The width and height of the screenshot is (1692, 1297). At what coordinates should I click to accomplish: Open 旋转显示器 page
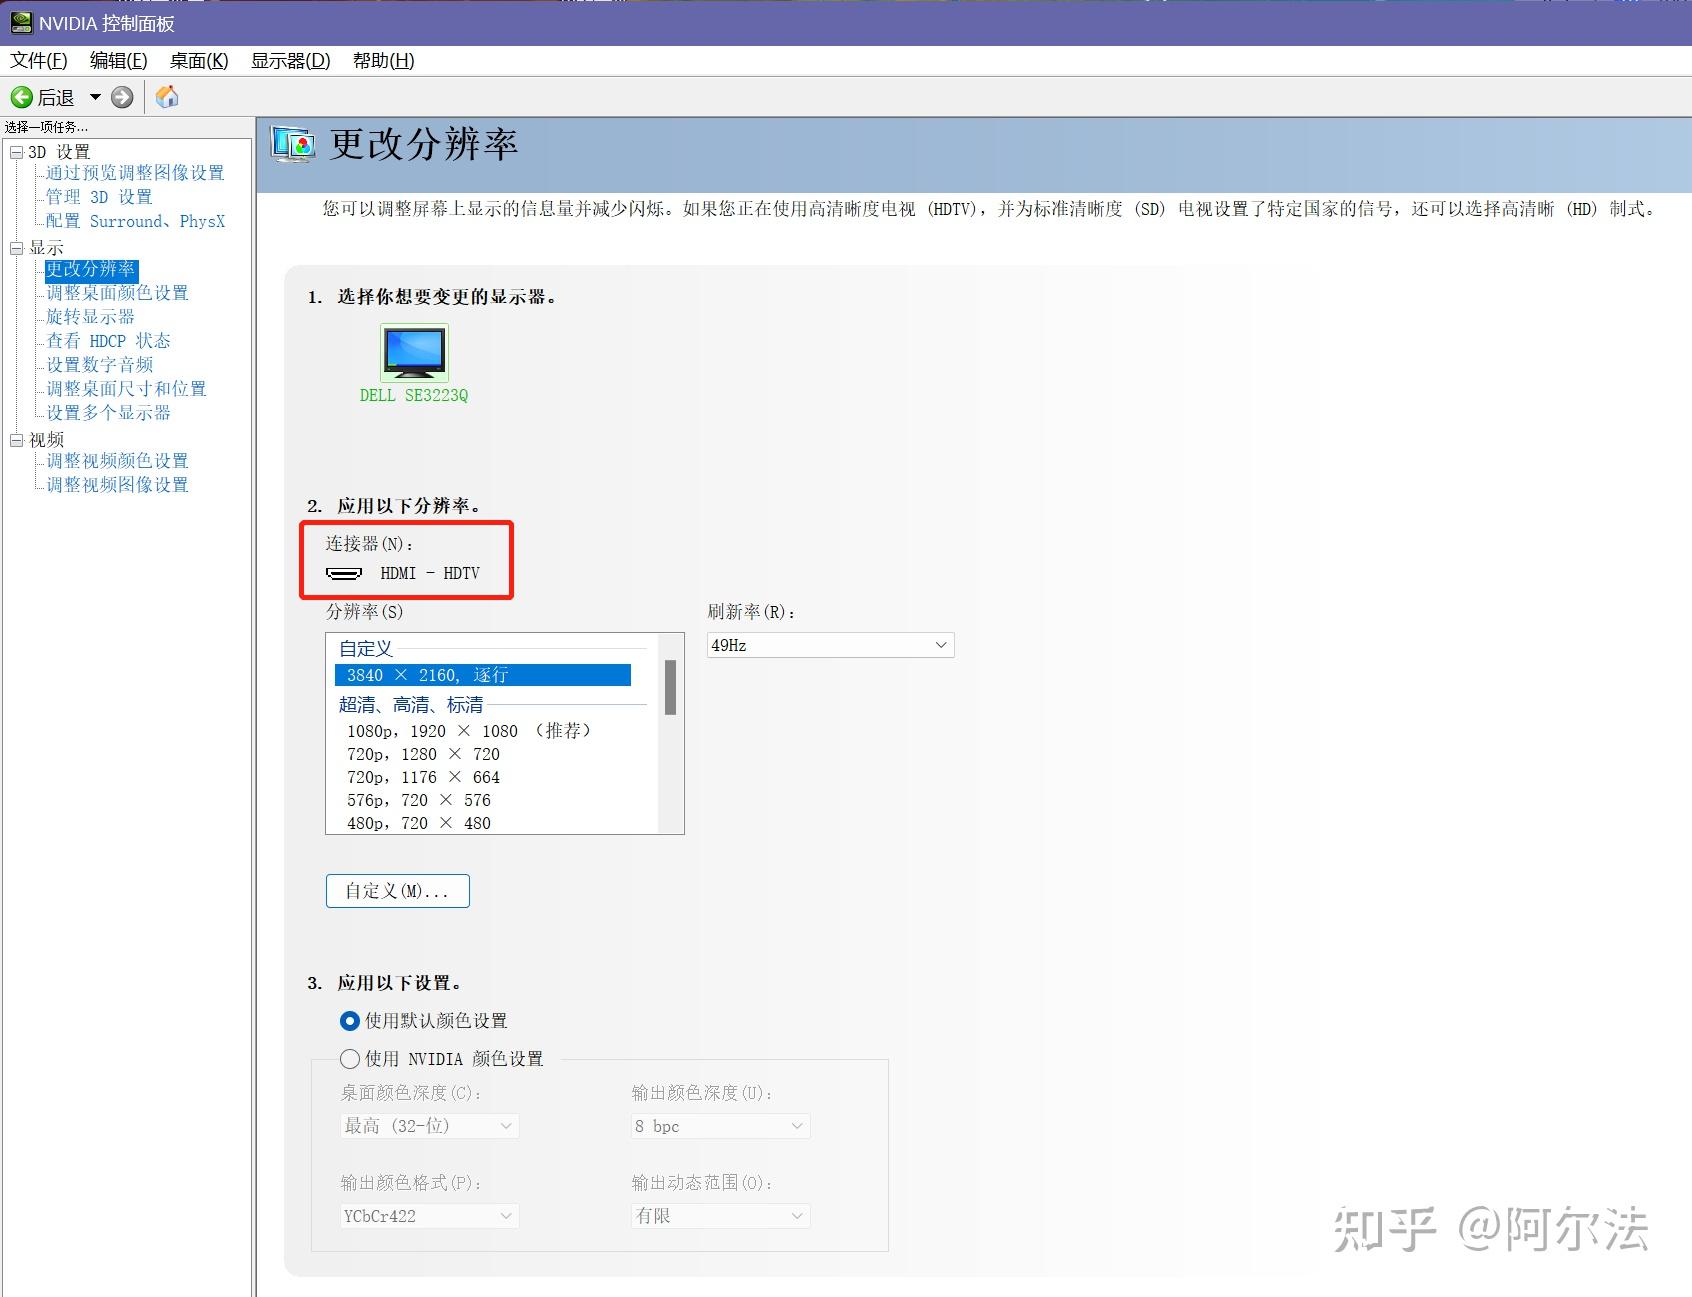point(90,317)
